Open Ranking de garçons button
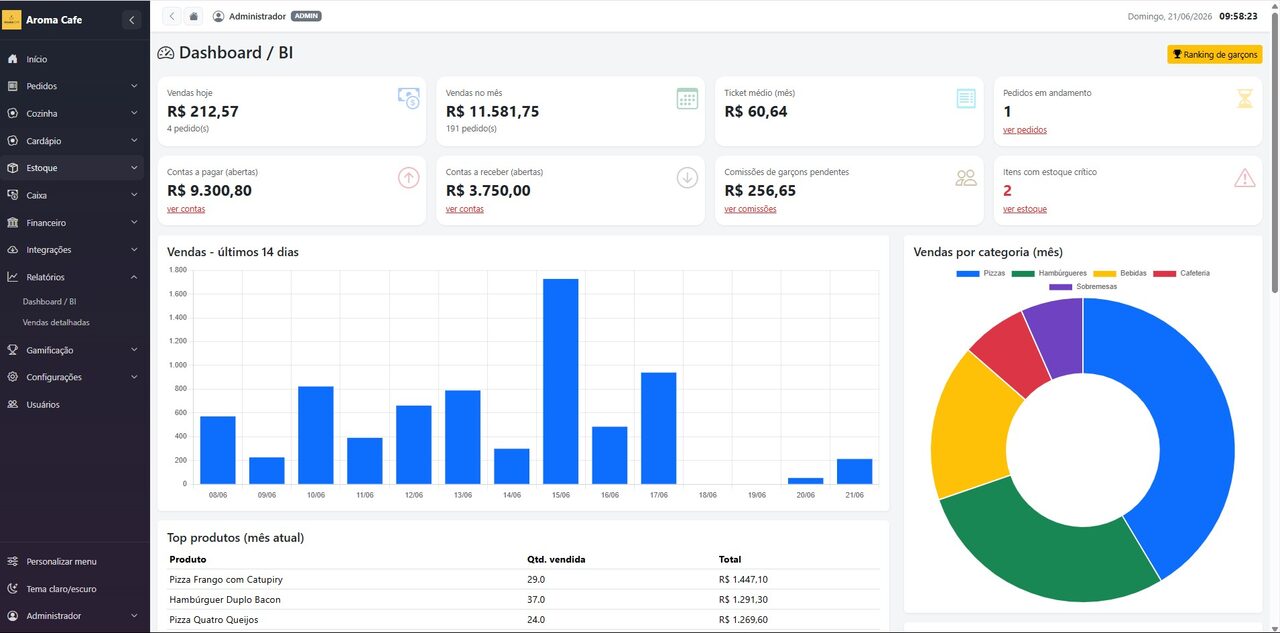The image size is (1280, 633). 1214,54
